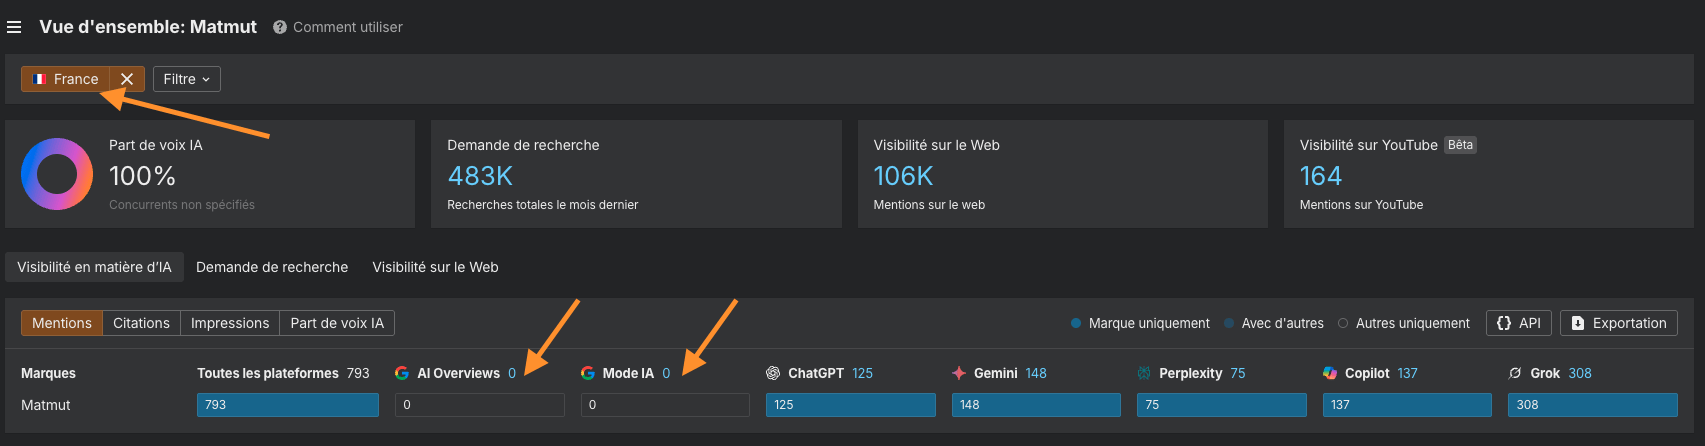Screen dimensions: 1705x446
Task: Click the Grok logo icon
Action: coord(1515,373)
